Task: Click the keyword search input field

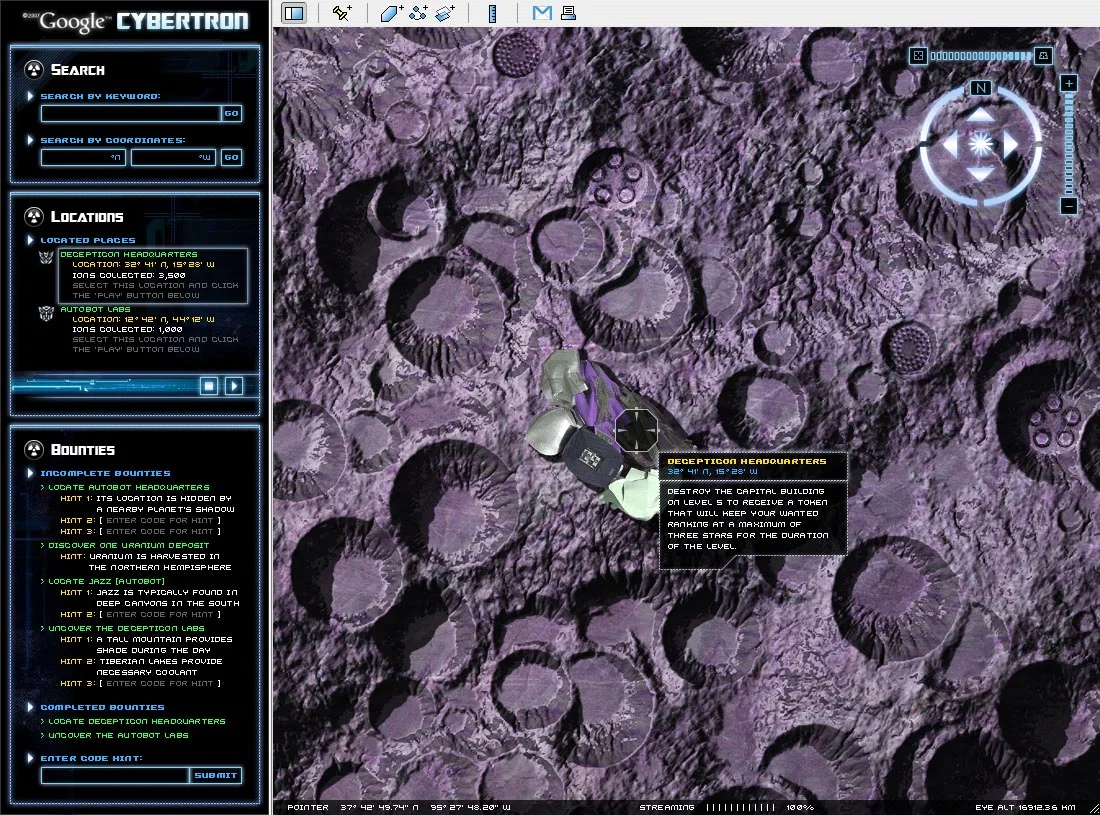Action: pos(131,113)
